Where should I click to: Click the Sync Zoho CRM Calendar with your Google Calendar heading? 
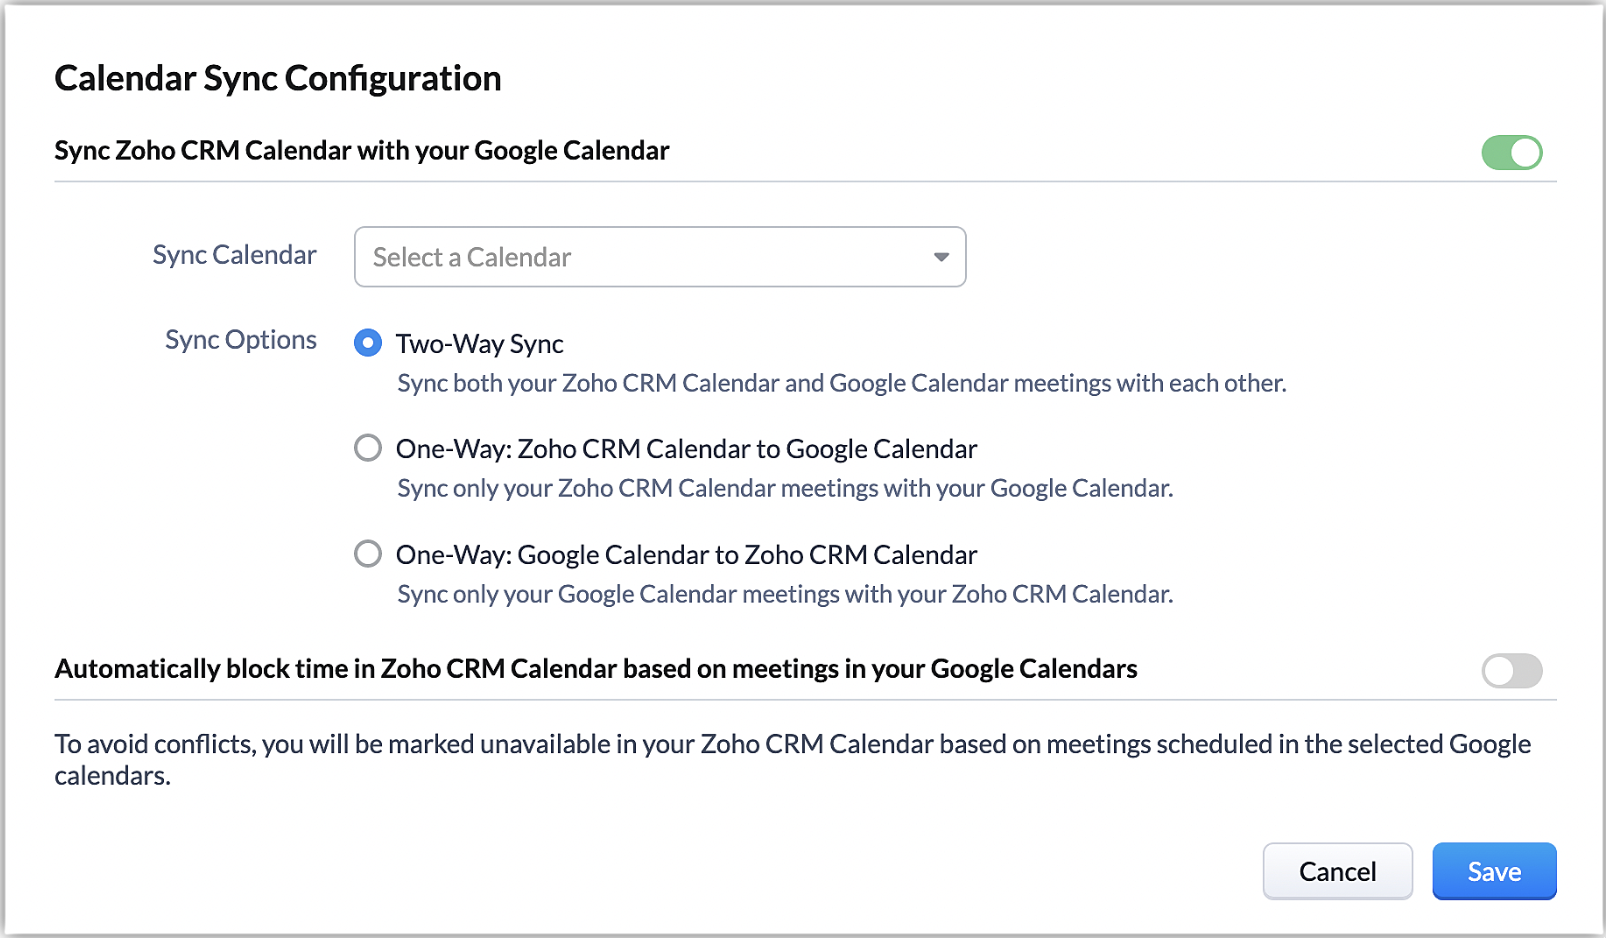click(x=362, y=151)
